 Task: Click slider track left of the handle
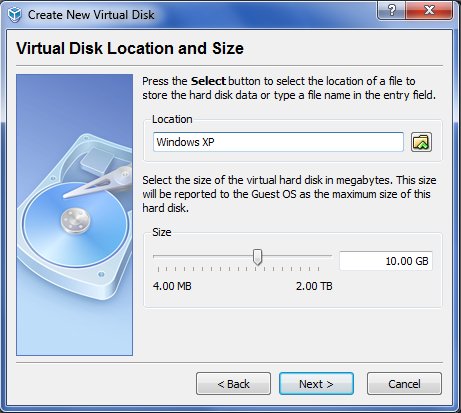pos(203,256)
